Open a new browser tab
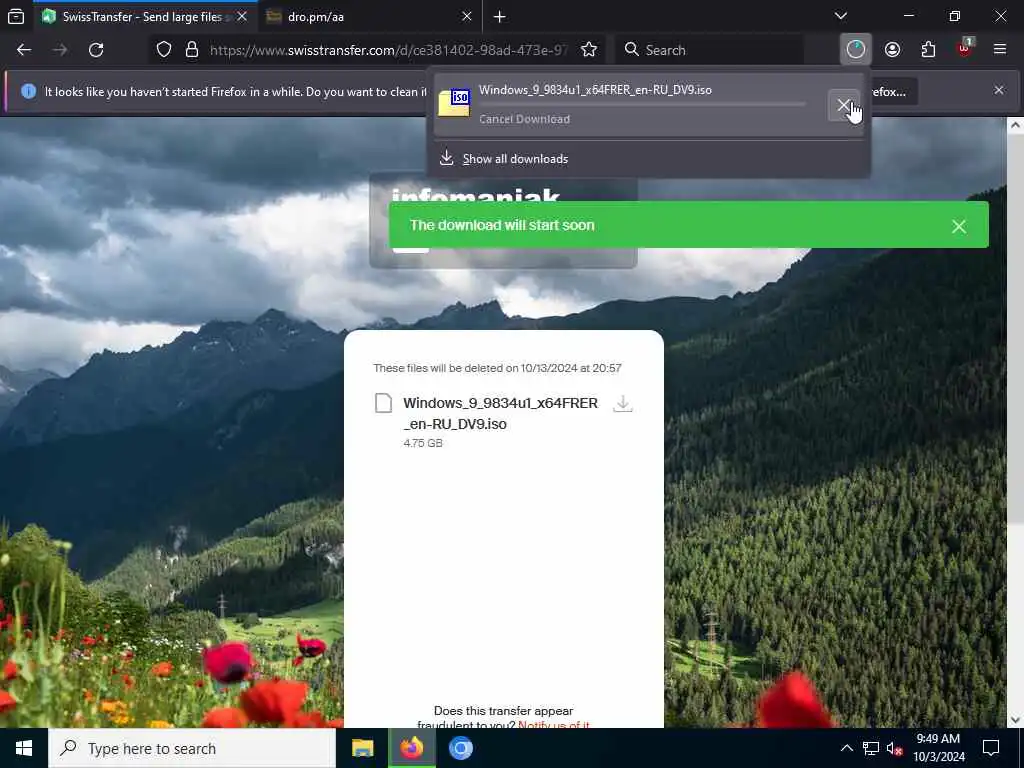This screenshot has width=1024, height=768. [500, 16]
